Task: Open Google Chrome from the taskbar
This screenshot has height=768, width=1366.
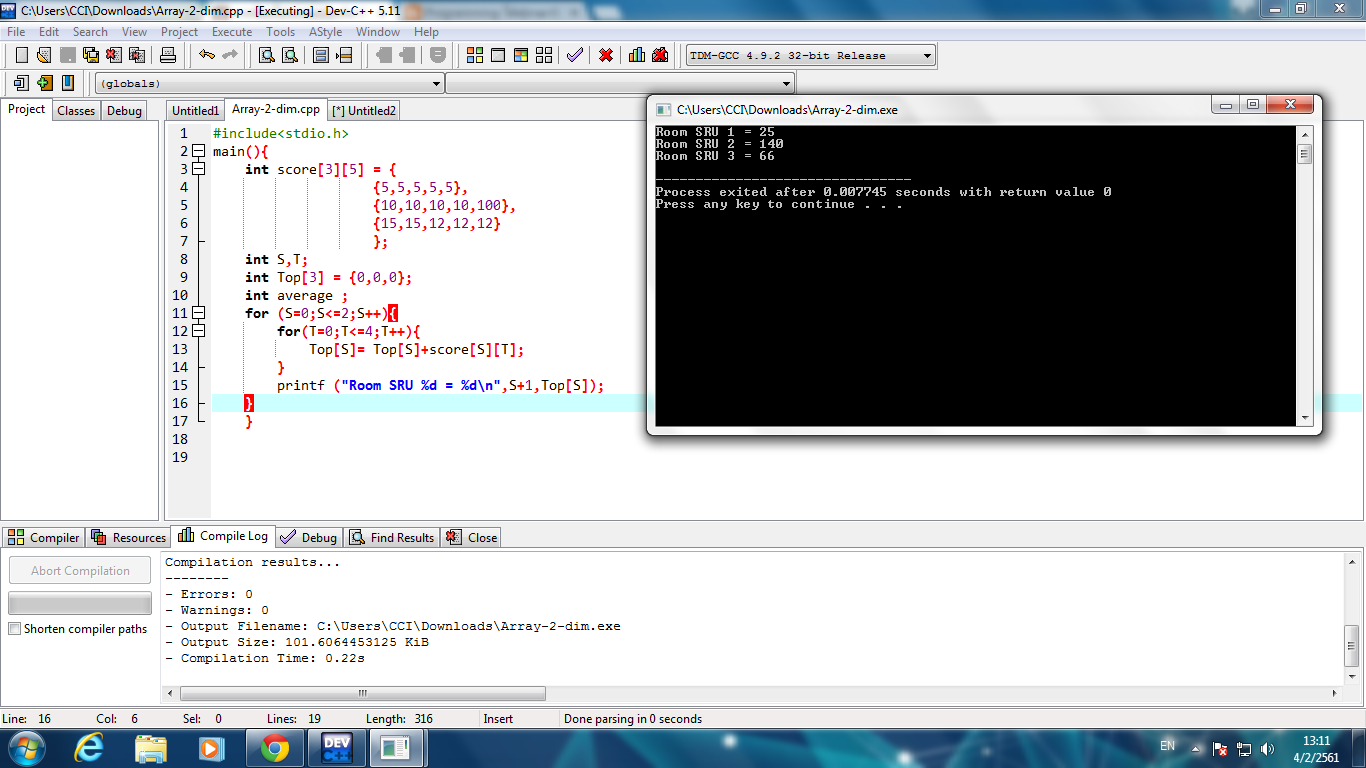Action: (275, 747)
